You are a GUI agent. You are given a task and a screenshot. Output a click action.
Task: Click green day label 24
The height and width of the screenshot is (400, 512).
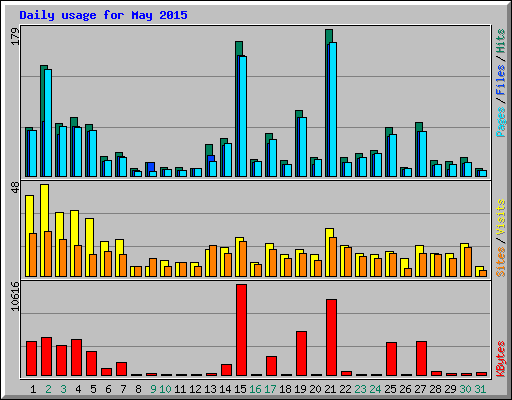coord(375,389)
